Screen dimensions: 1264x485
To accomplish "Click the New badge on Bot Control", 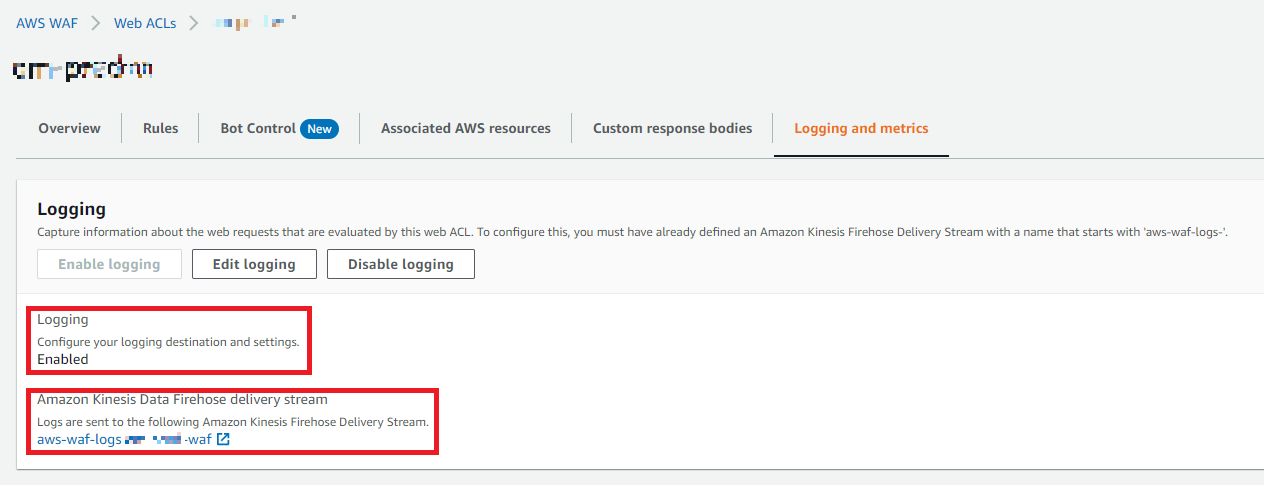I will click(x=319, y=129).
